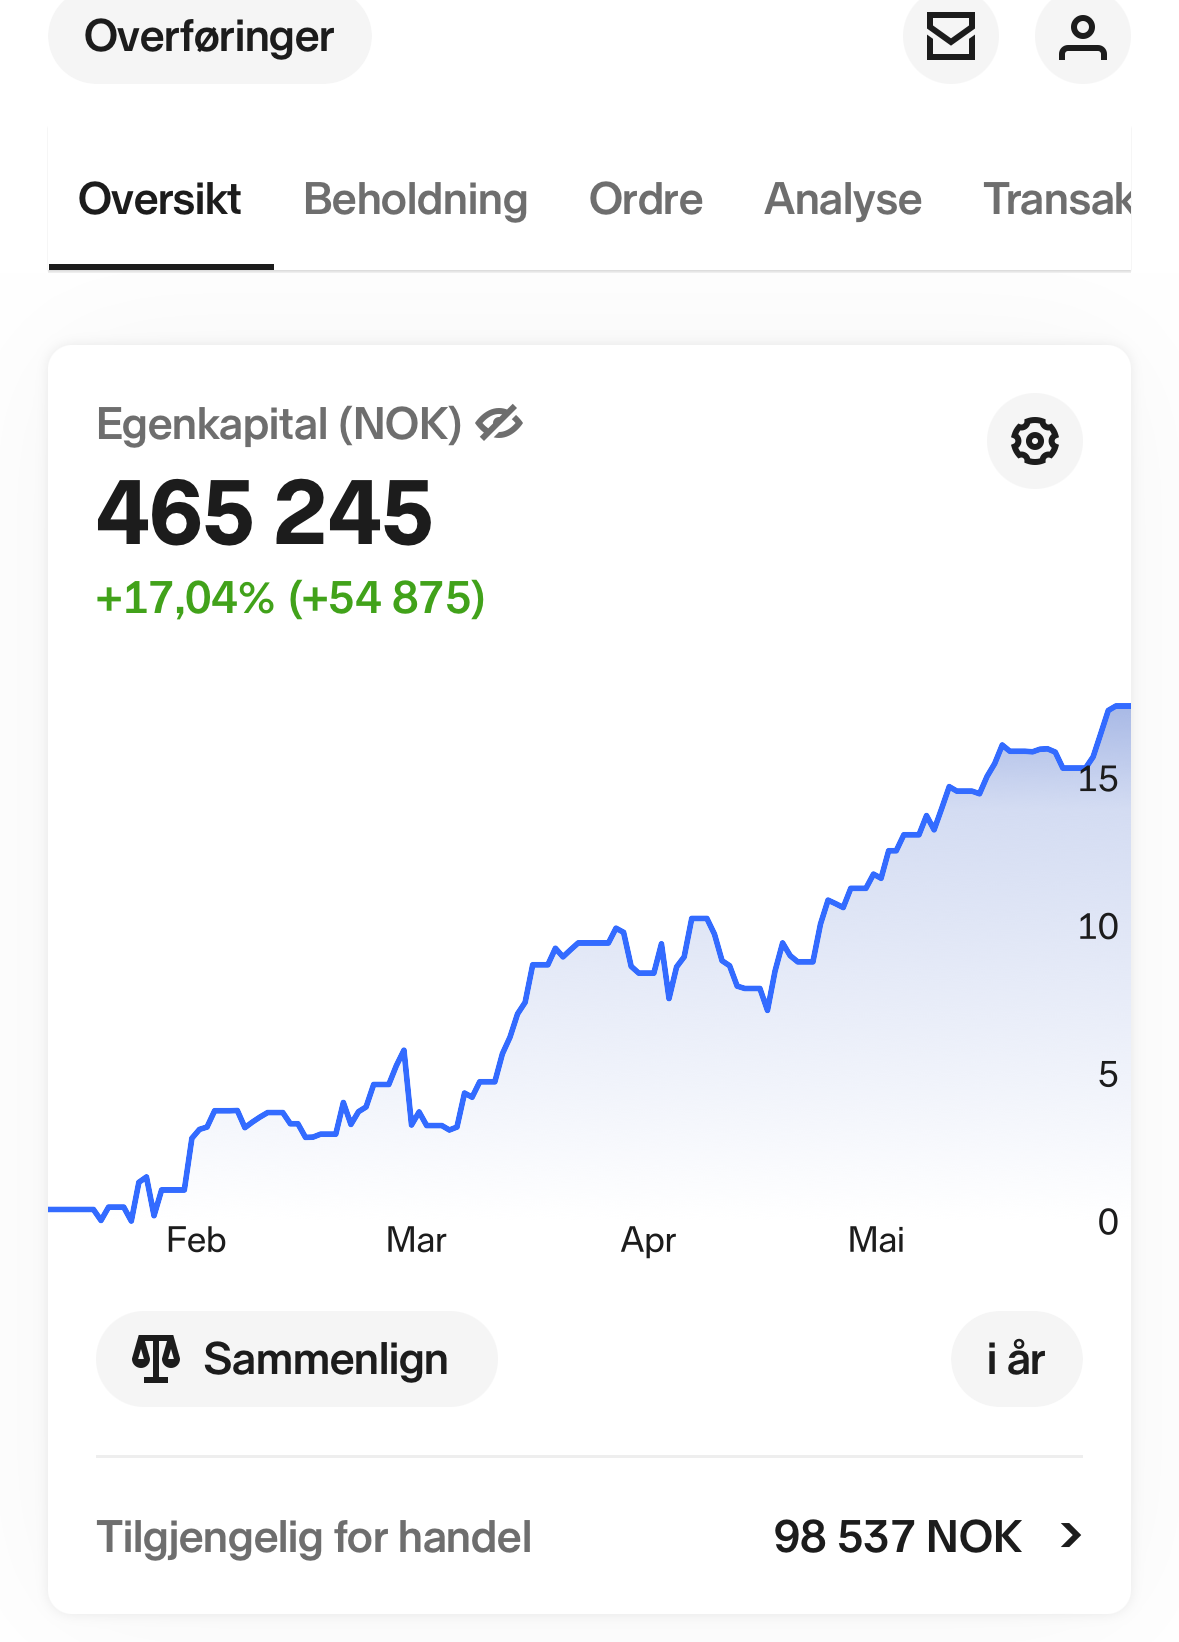Switch to the Ordre tab
This screenshot has height=1642, width=1179.
pyautogui.click(x=646, y=199)
